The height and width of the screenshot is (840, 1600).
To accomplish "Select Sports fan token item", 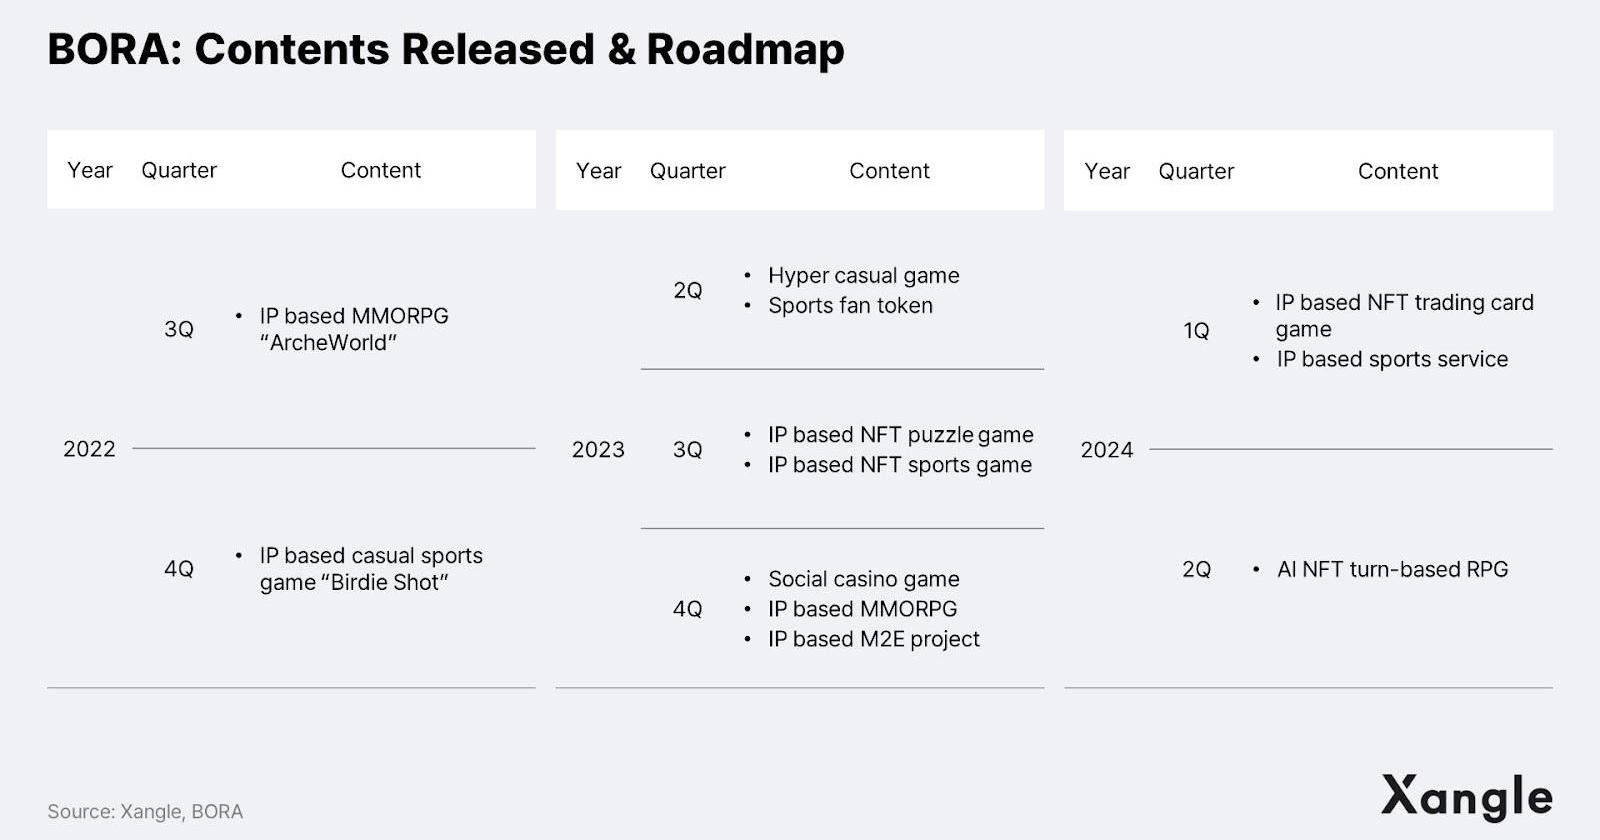I will pos(850,305).
